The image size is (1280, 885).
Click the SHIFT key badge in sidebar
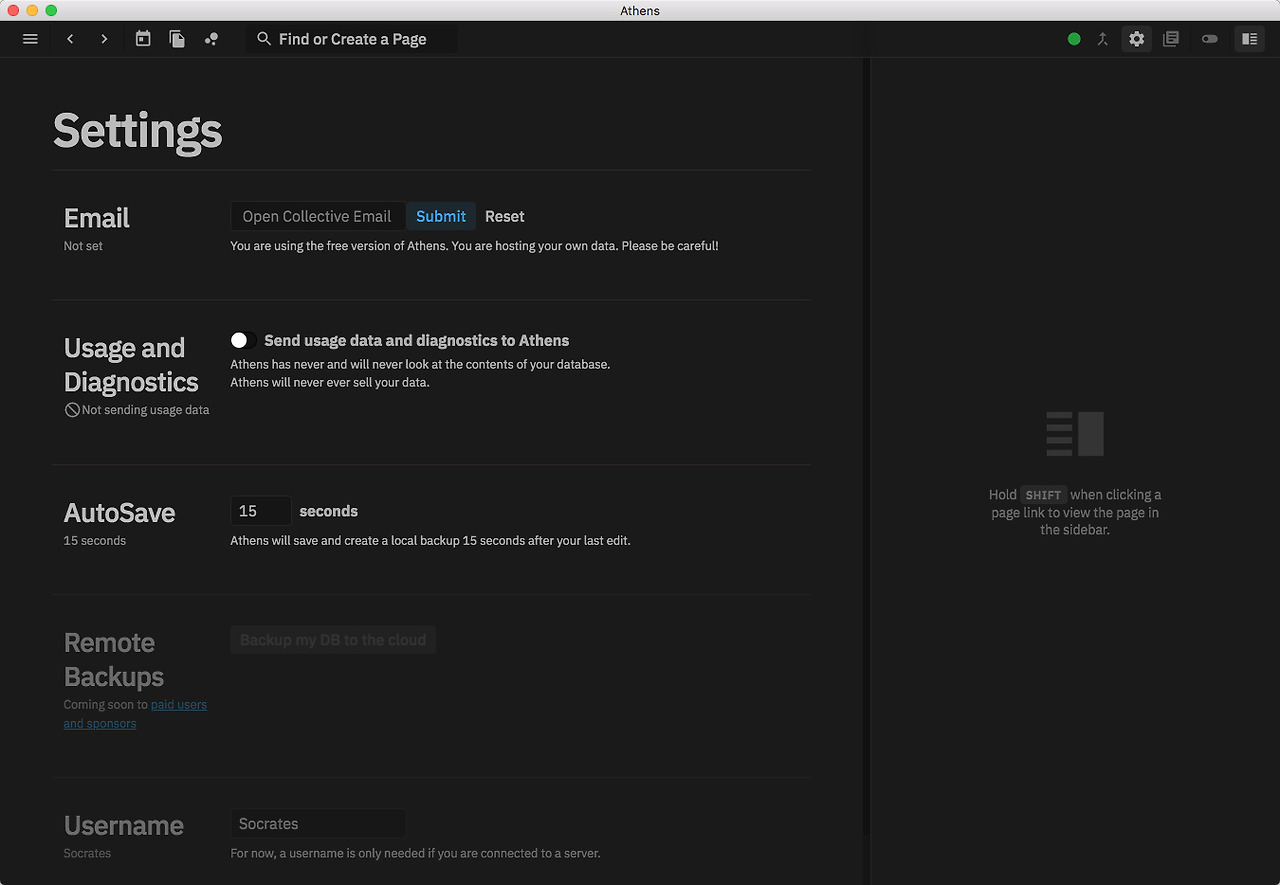(1043, 495)
